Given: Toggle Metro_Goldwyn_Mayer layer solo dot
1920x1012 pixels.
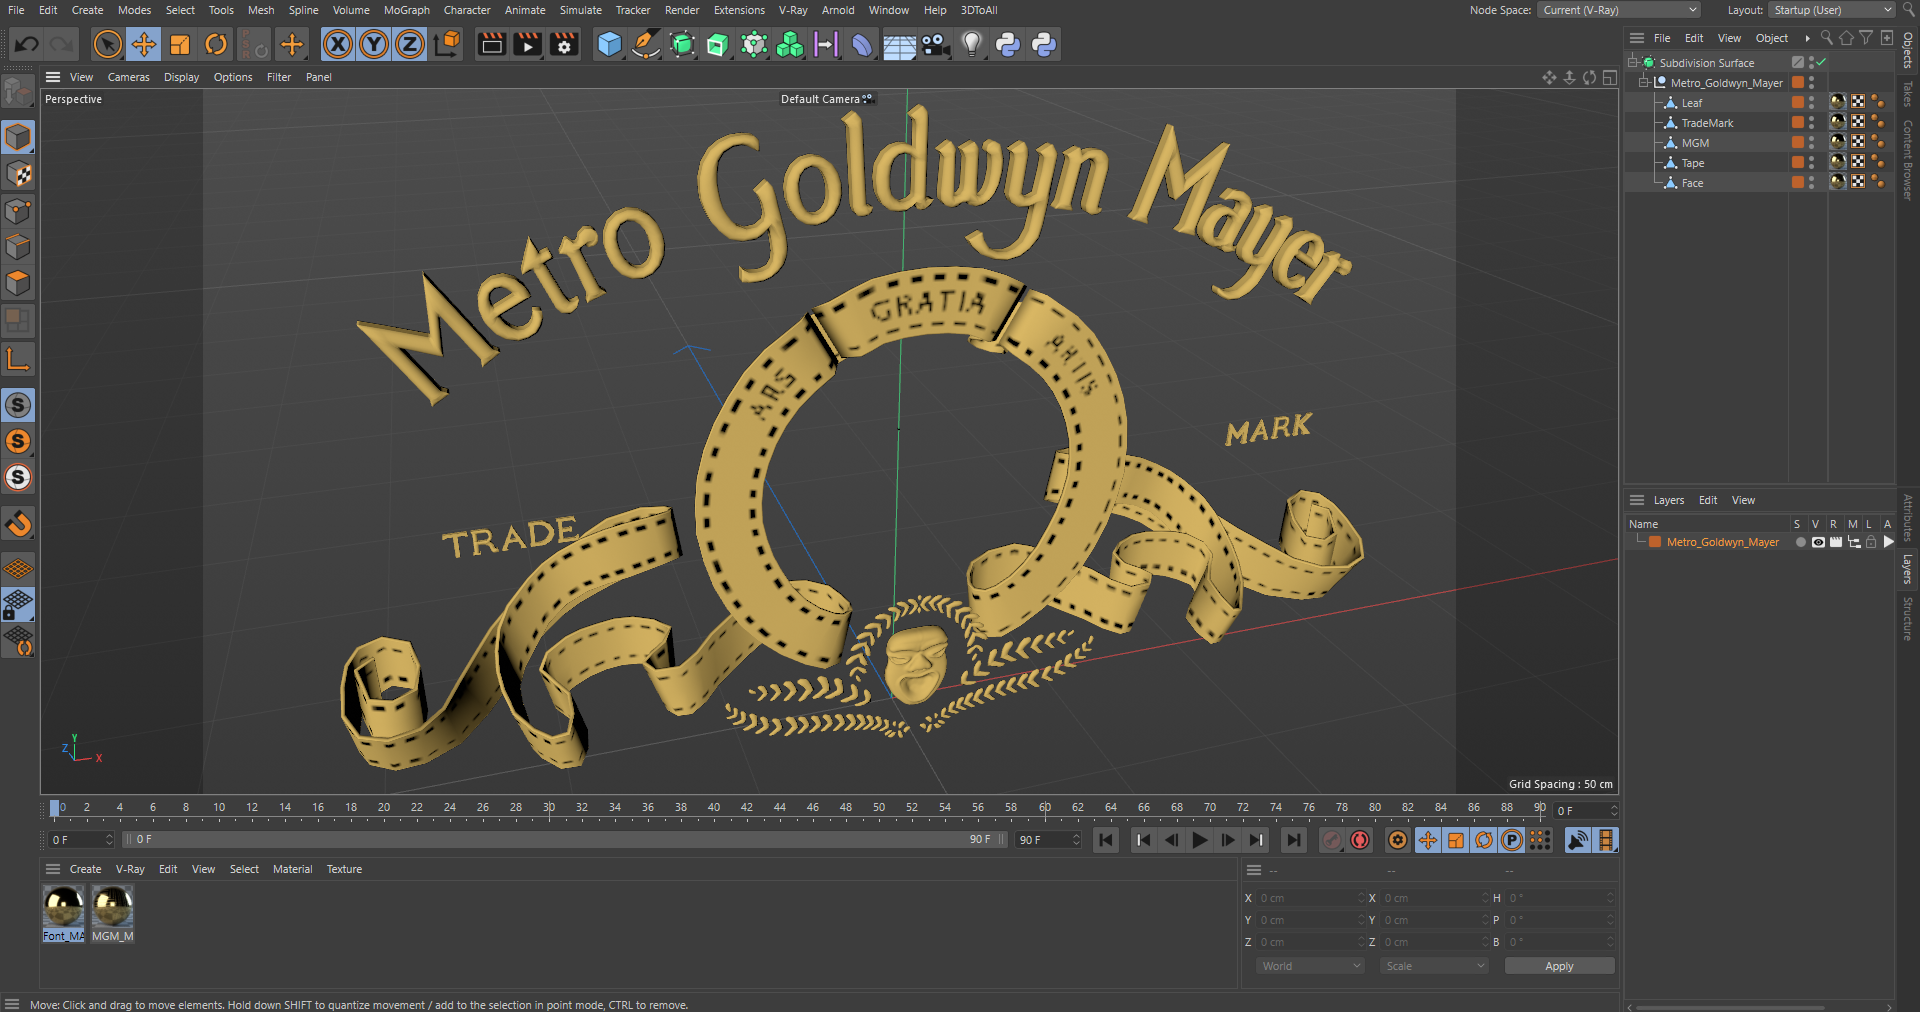Looking at the screenshot, I should point(1800,542).
